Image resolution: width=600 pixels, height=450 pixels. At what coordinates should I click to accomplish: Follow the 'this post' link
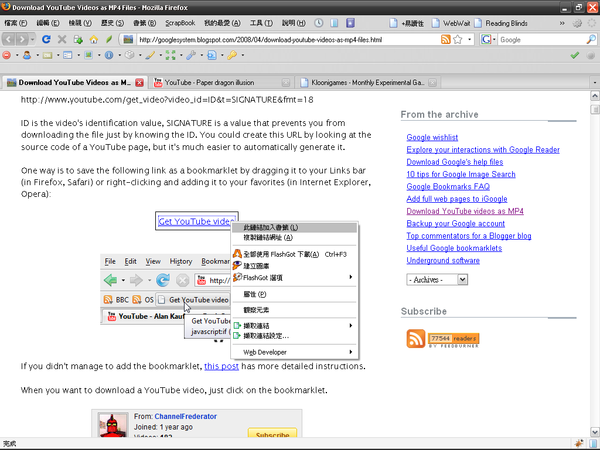pyautogui.click(x=221, y=366)
